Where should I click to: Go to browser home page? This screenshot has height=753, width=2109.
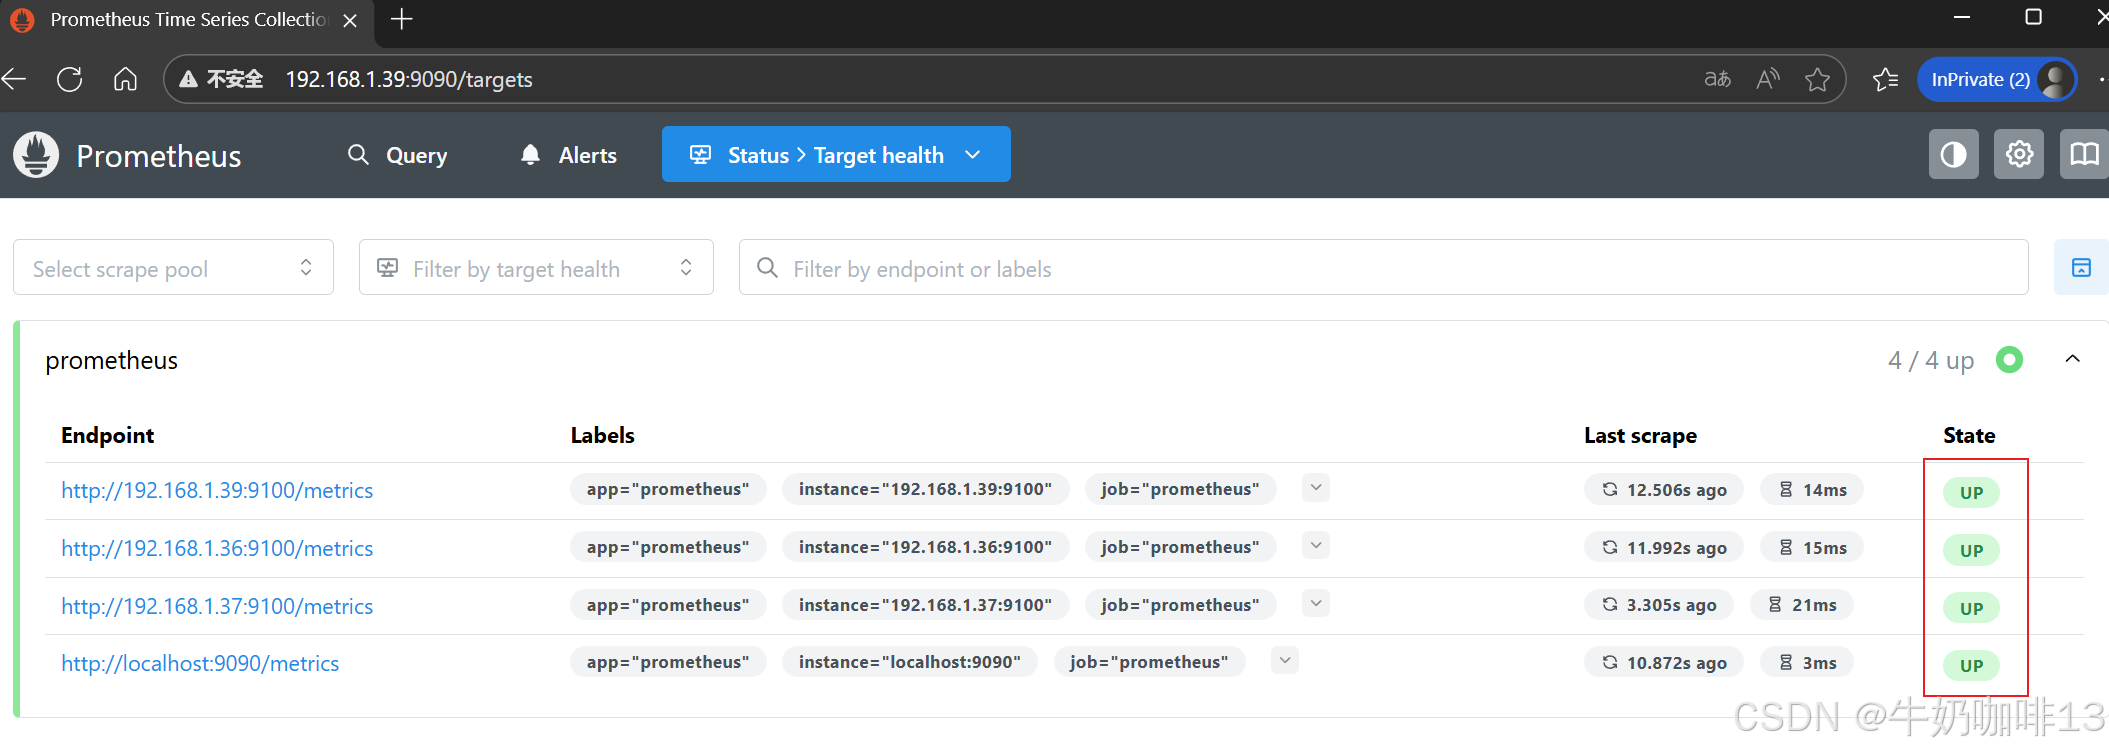point(125,79)
